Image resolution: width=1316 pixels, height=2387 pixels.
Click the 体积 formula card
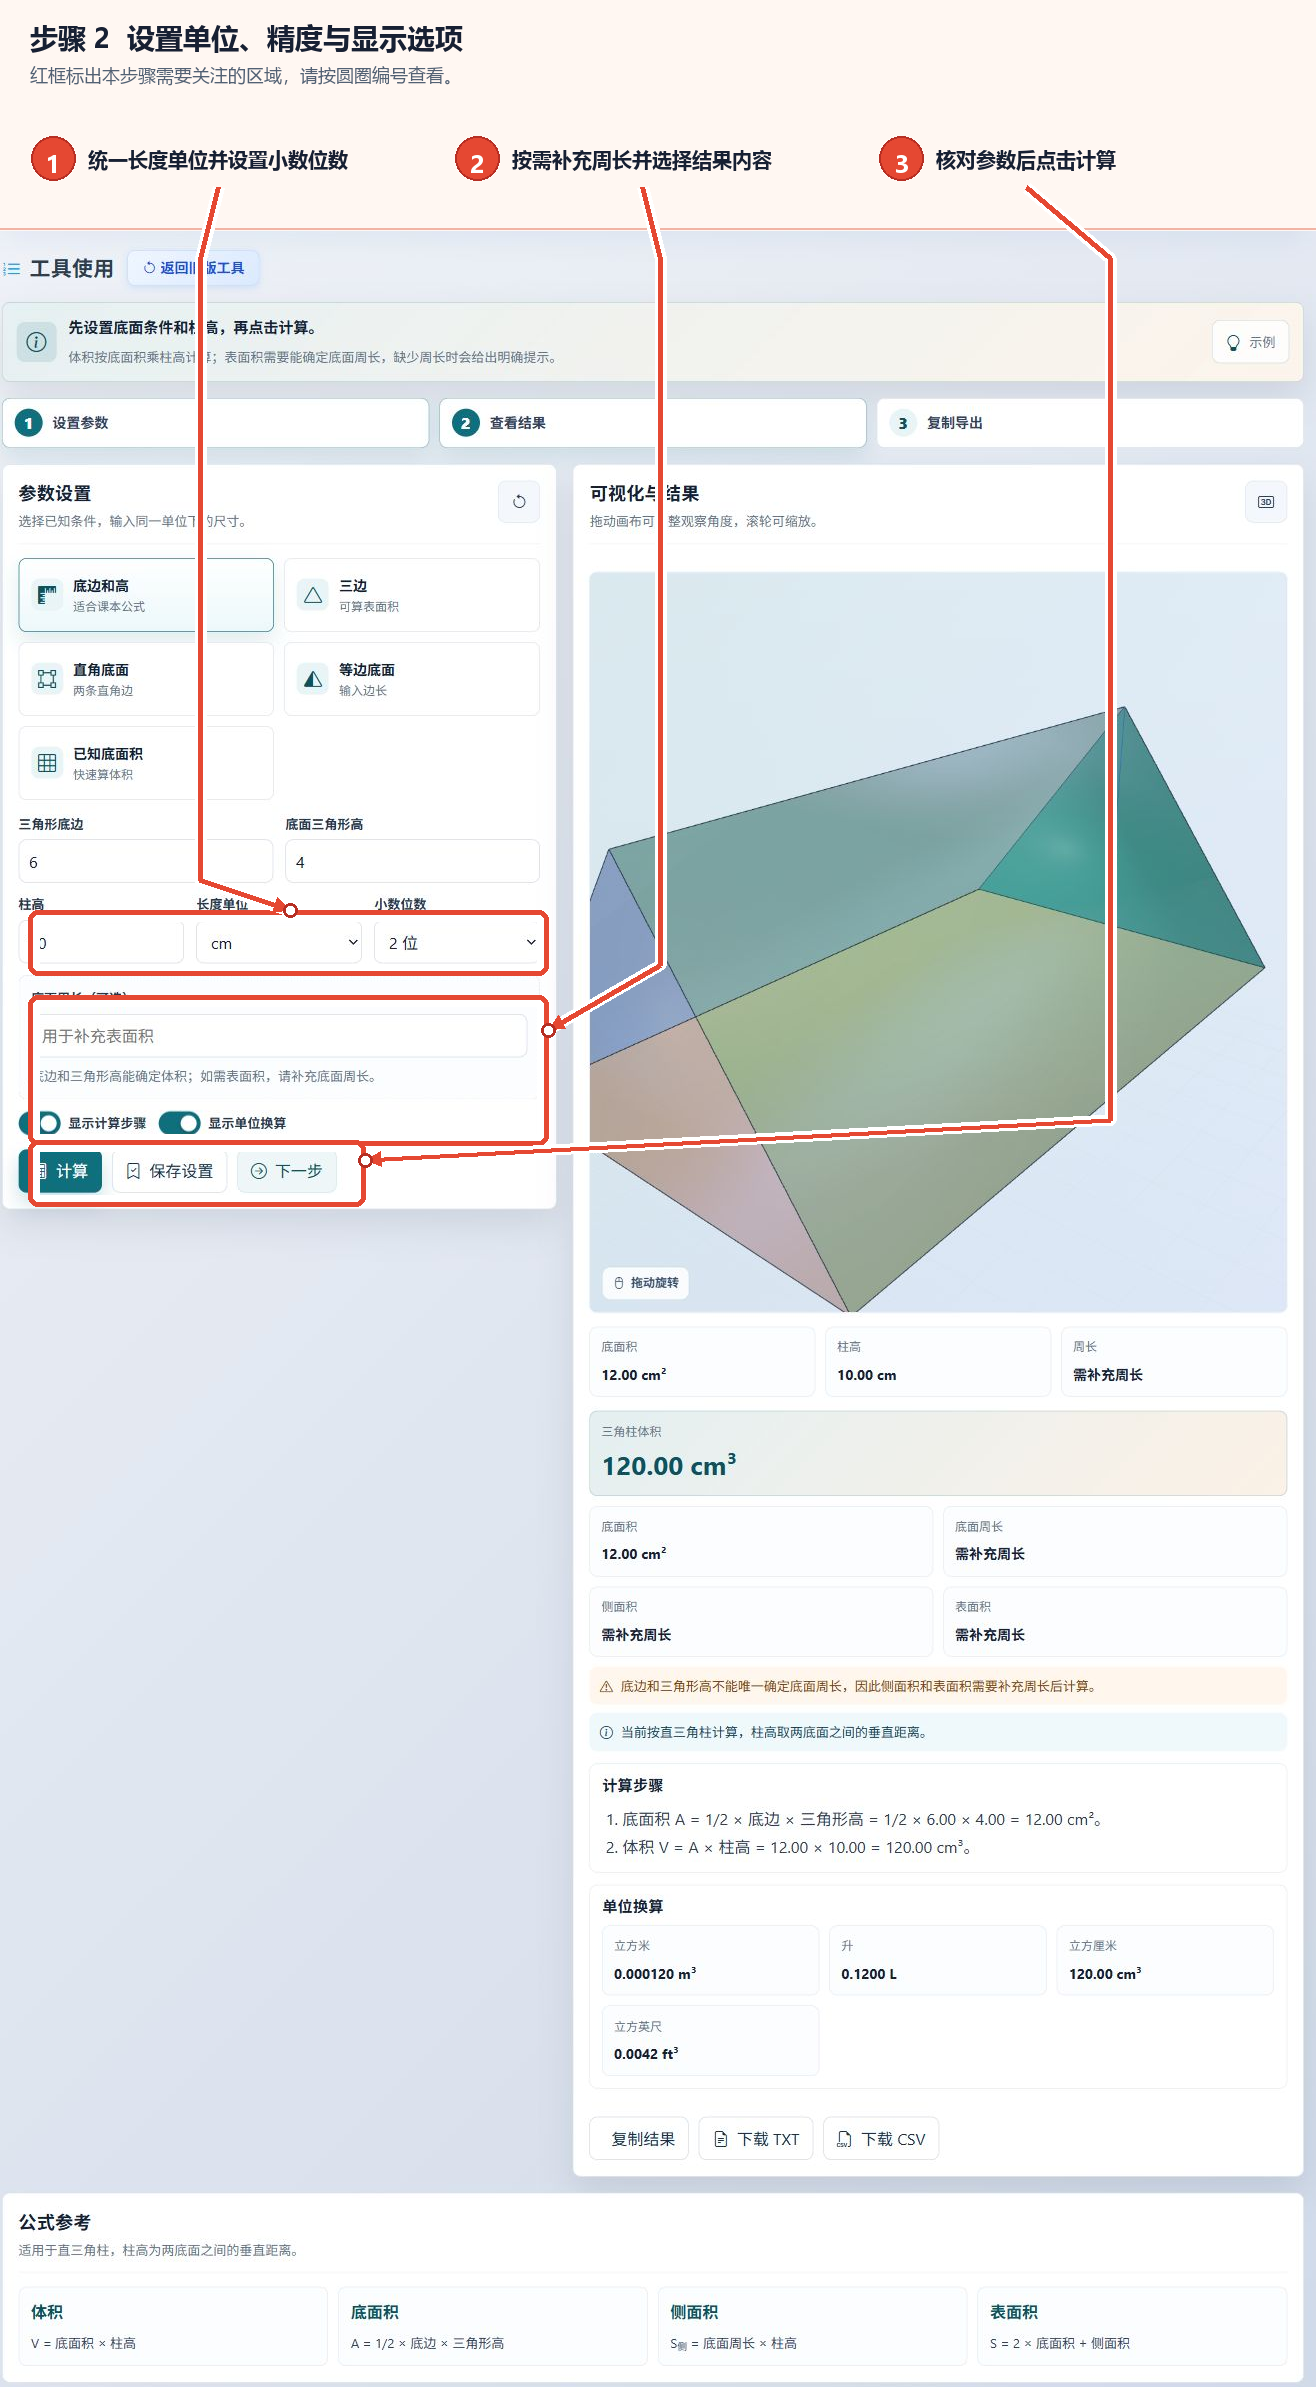point(173,2326)
